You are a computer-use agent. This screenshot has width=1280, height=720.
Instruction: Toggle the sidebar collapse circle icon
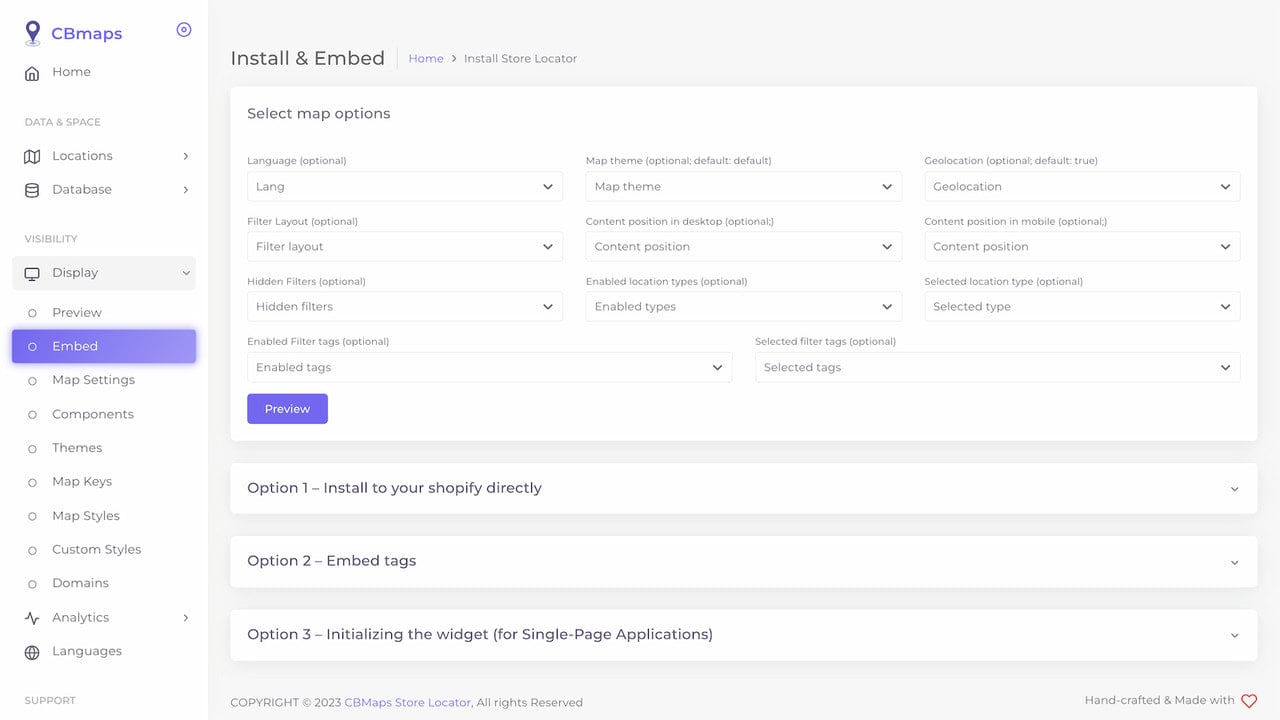tap(184, 30)
